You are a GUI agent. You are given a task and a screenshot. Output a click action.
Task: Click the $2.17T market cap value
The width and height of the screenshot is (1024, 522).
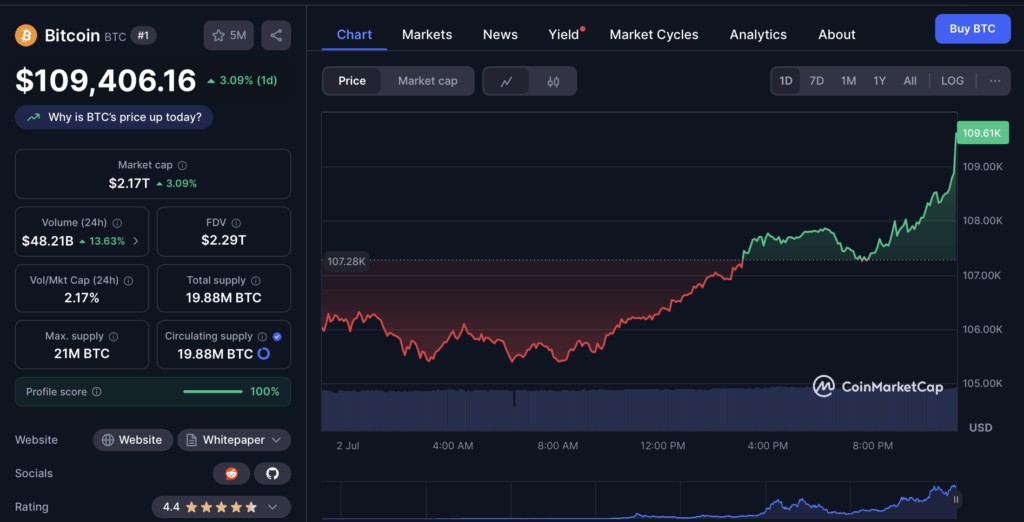click(x=129, y=184)
